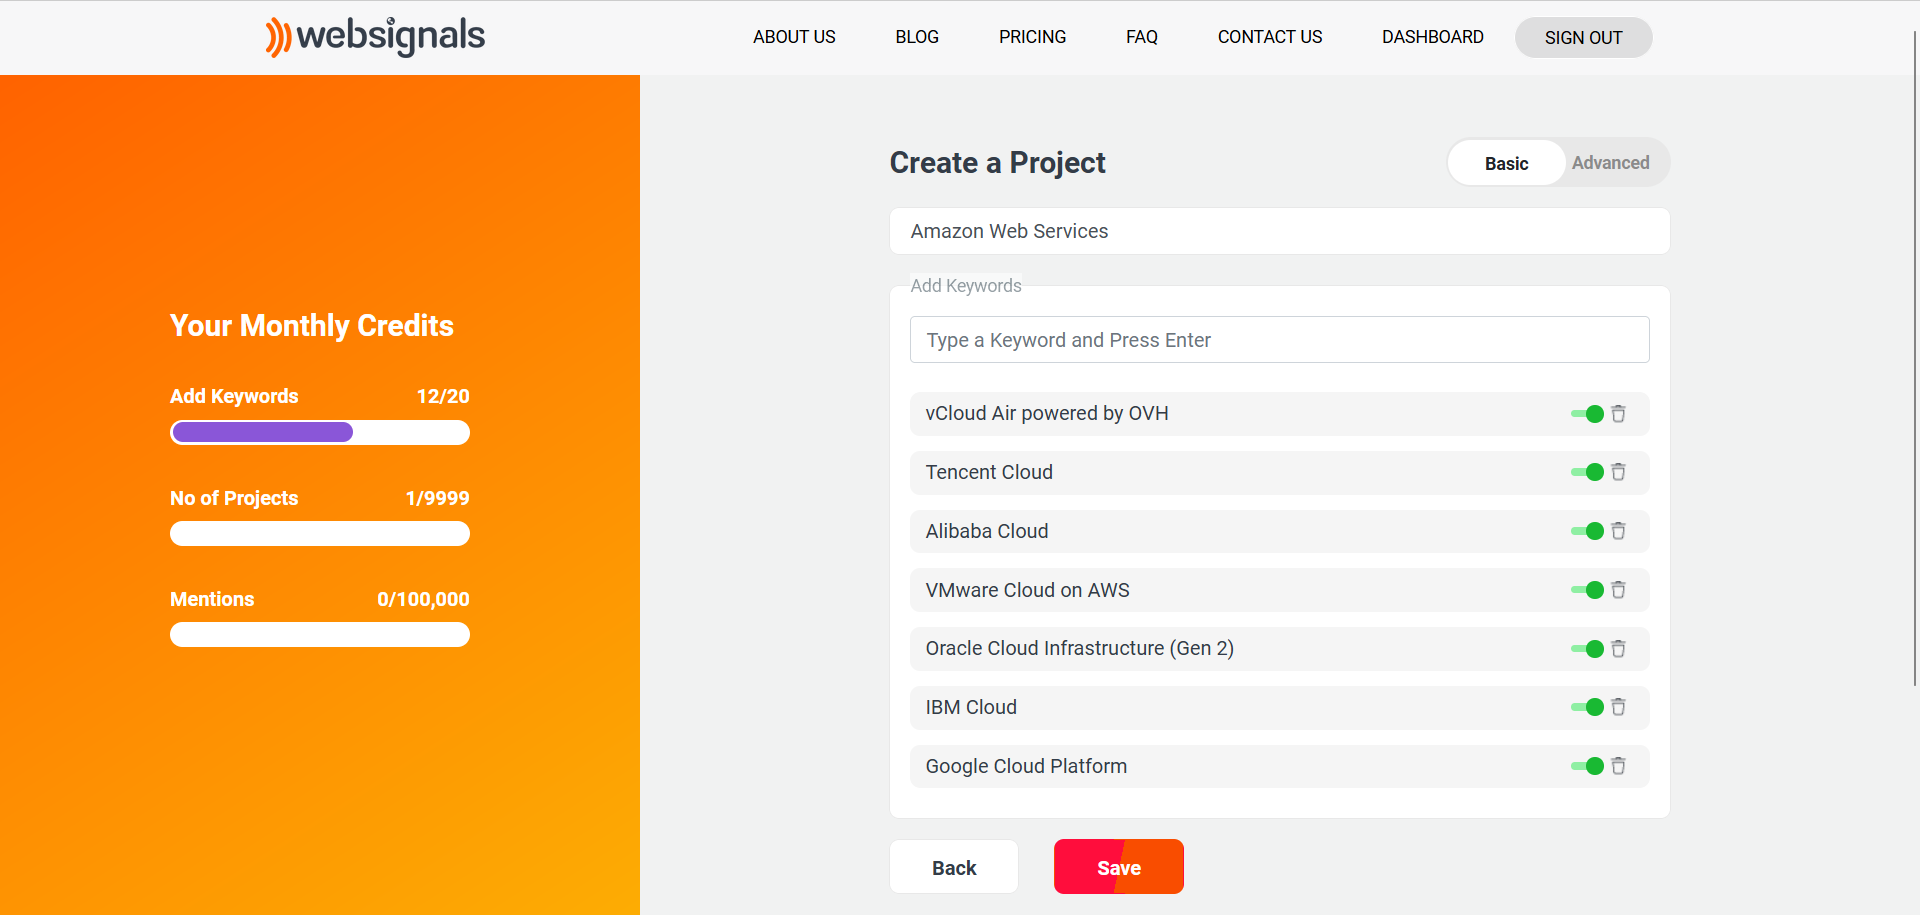Click the 12/20 keywords count
Screen dimensions: 1920x915
coord(443,396)
